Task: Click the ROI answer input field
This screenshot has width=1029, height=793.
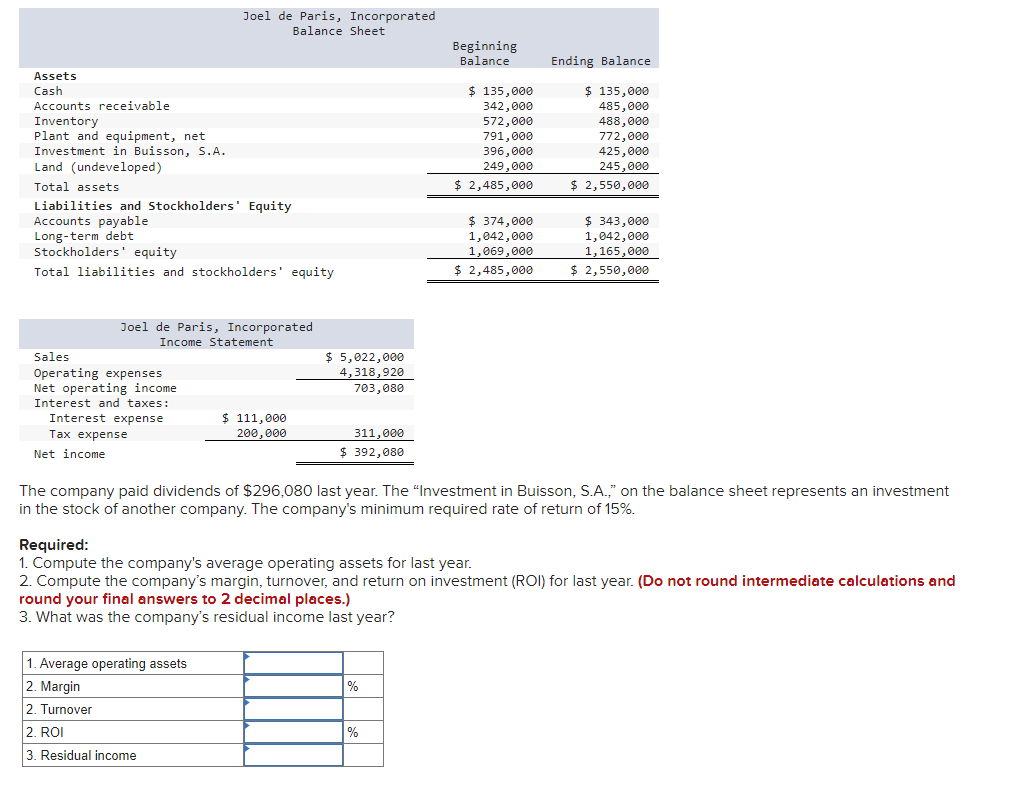Action: [293, 732]
